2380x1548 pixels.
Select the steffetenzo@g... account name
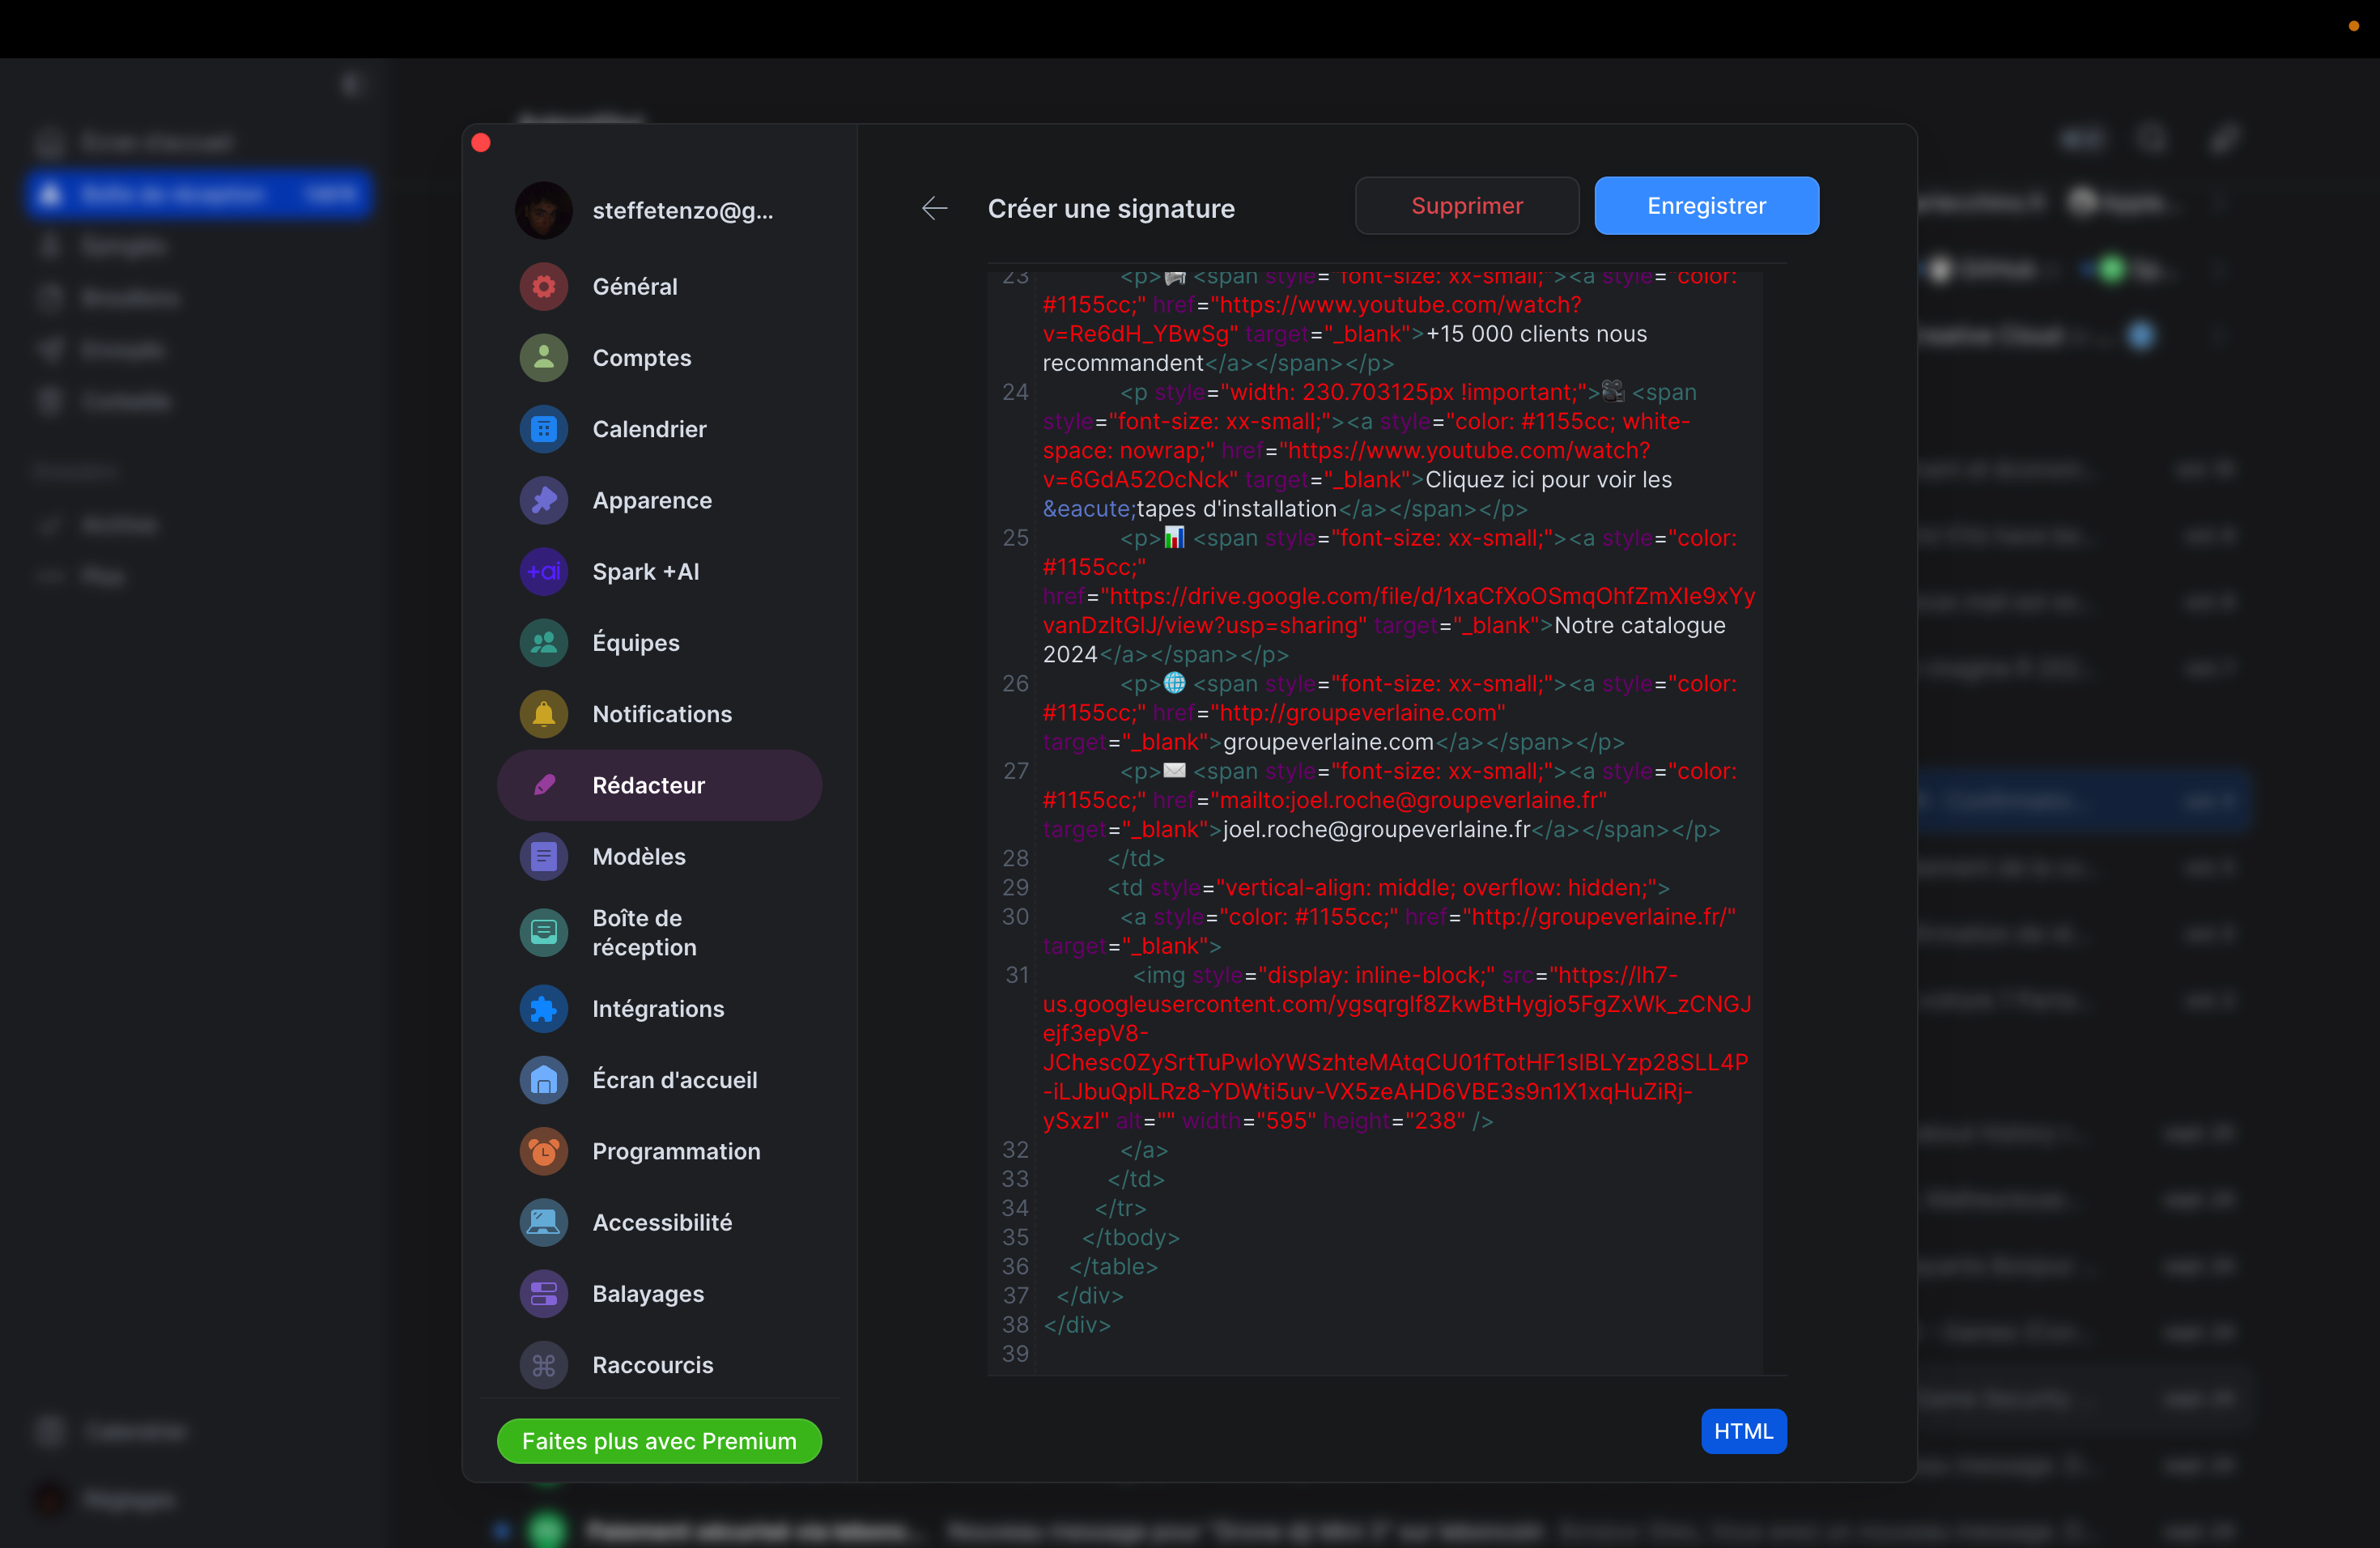point(682,211)
